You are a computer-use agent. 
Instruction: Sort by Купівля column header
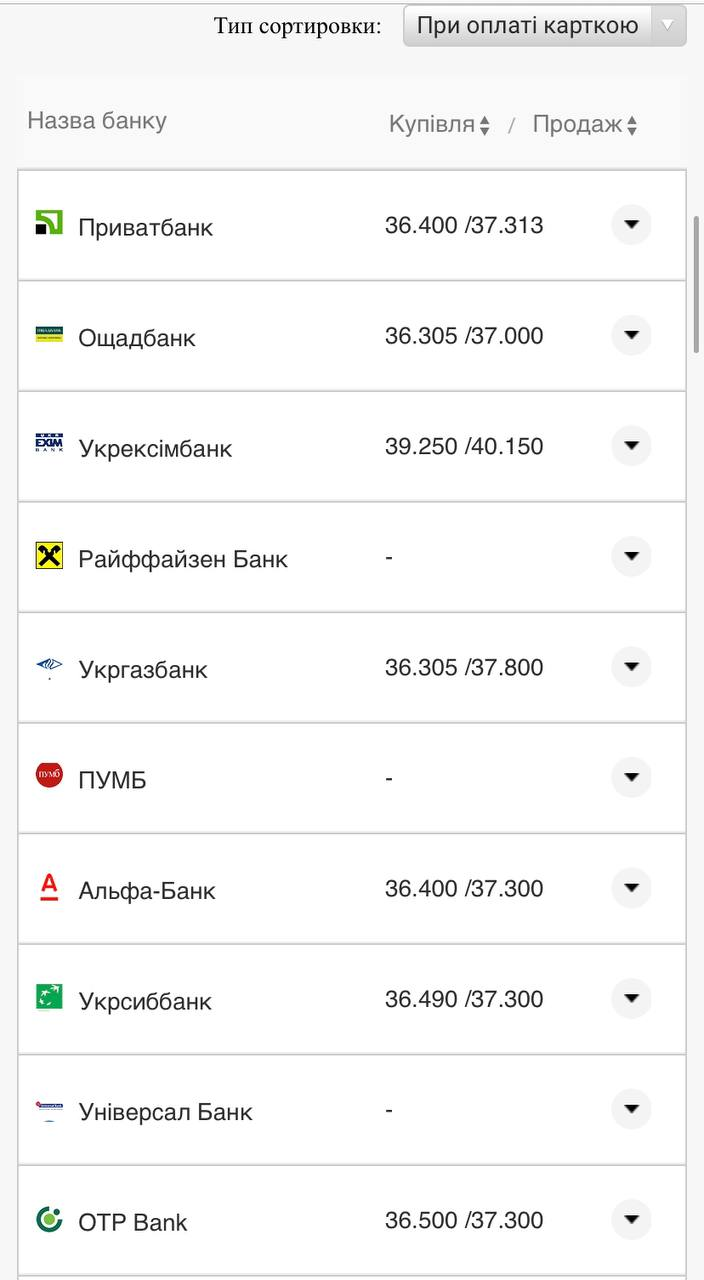pyautogui.click(x=439, y=125)
